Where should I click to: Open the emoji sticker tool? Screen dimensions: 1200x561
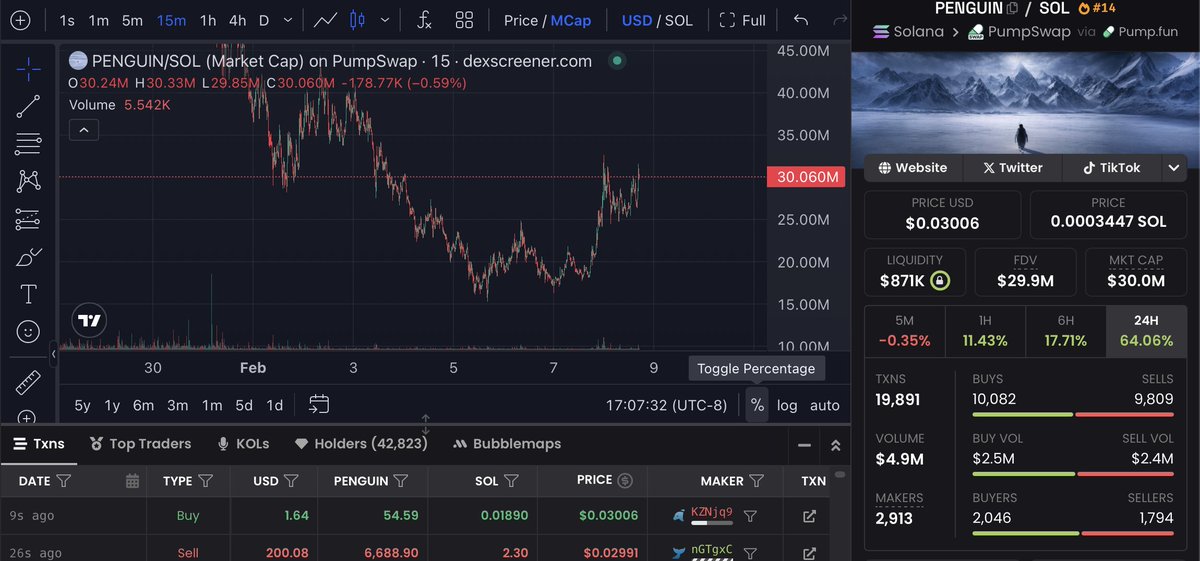click(x=28, y=331)
